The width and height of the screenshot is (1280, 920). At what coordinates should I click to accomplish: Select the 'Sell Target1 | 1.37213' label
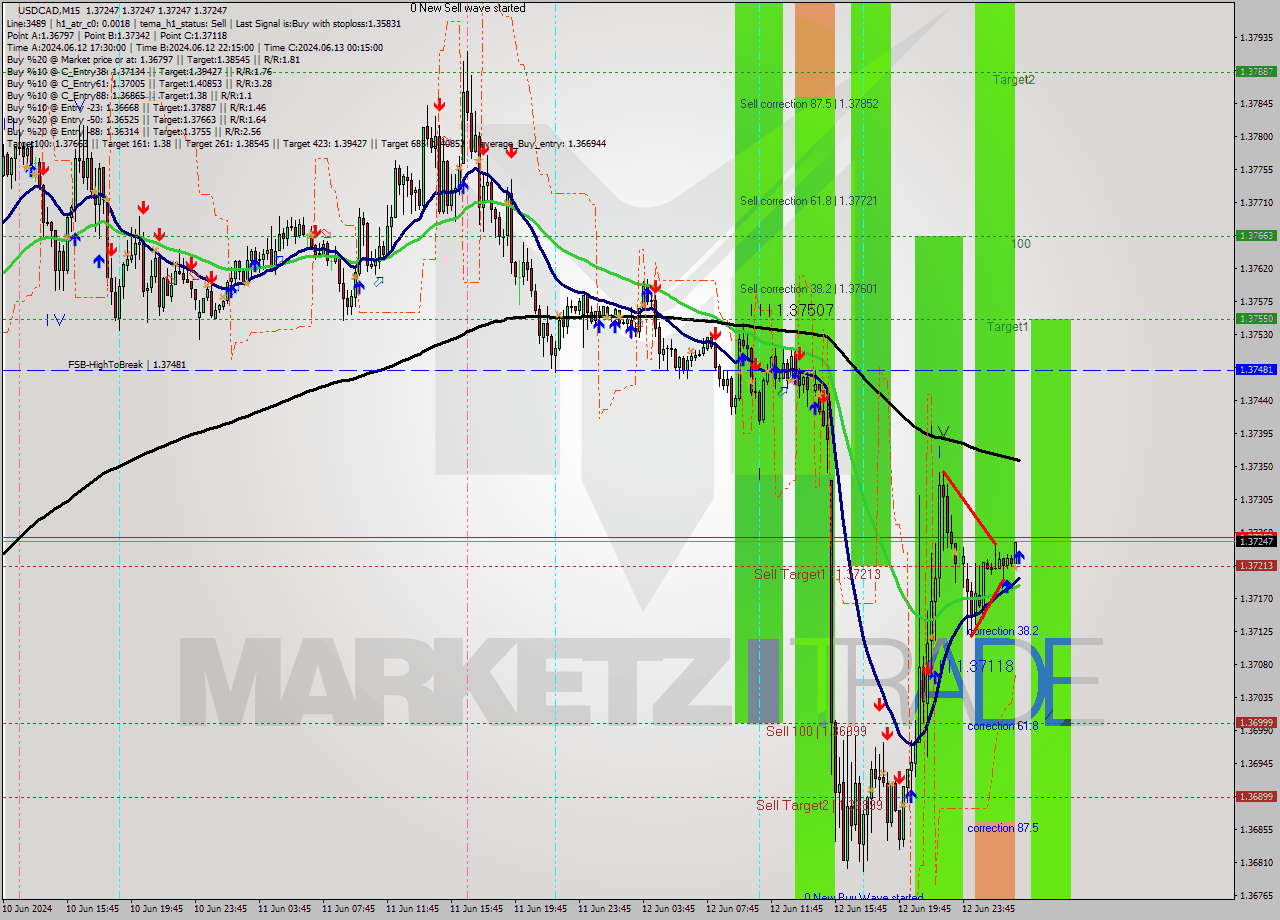click(817, 575)
